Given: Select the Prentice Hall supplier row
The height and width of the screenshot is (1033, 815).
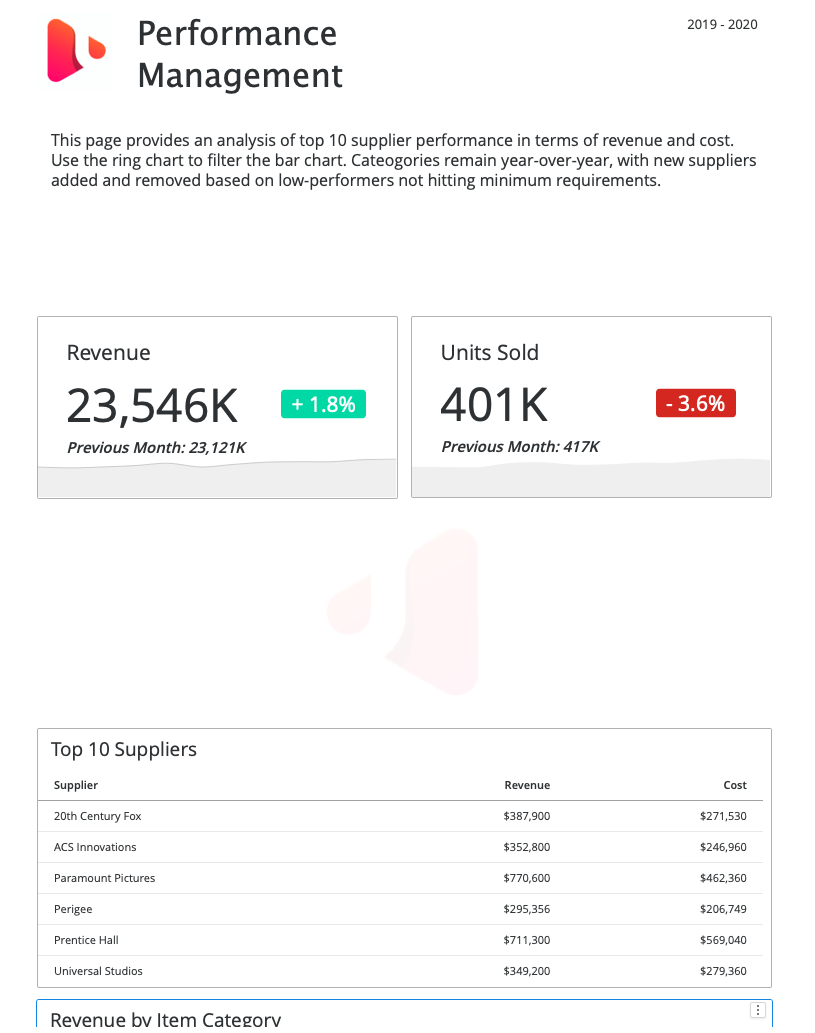Looking at the screenshot, I should (86, 940).
